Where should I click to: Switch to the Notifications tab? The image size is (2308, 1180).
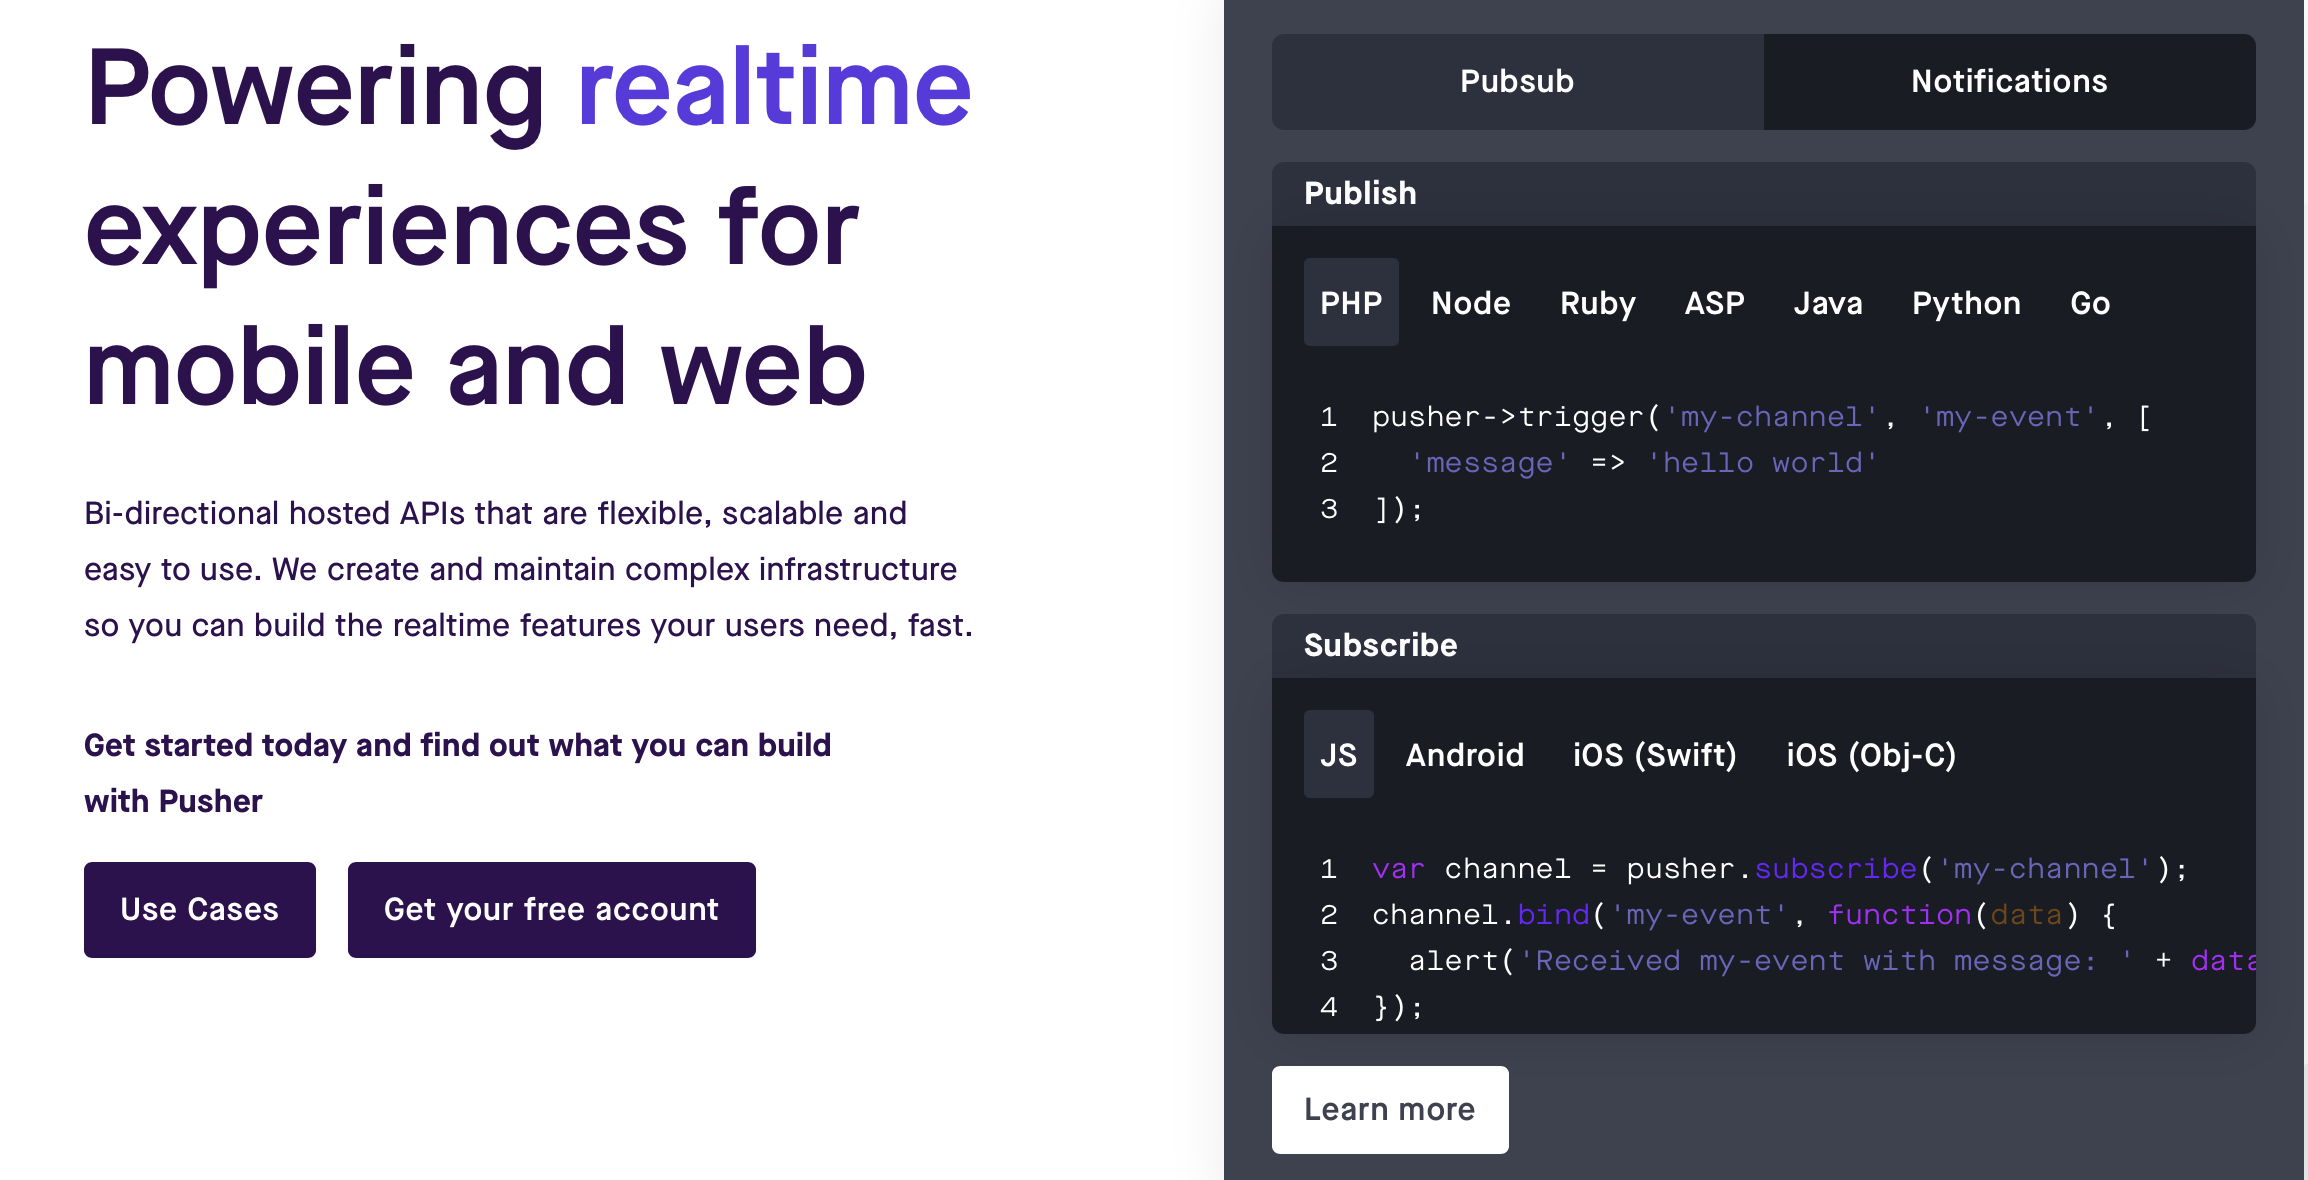pyautogui.click(x=2009, y=82)
